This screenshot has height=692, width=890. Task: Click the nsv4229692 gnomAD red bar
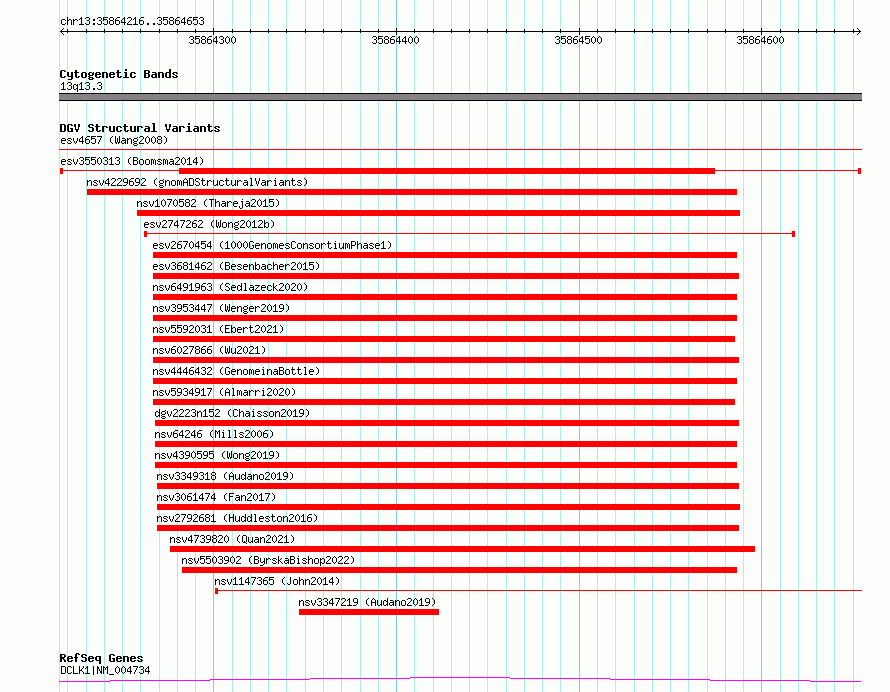point(412,192)
